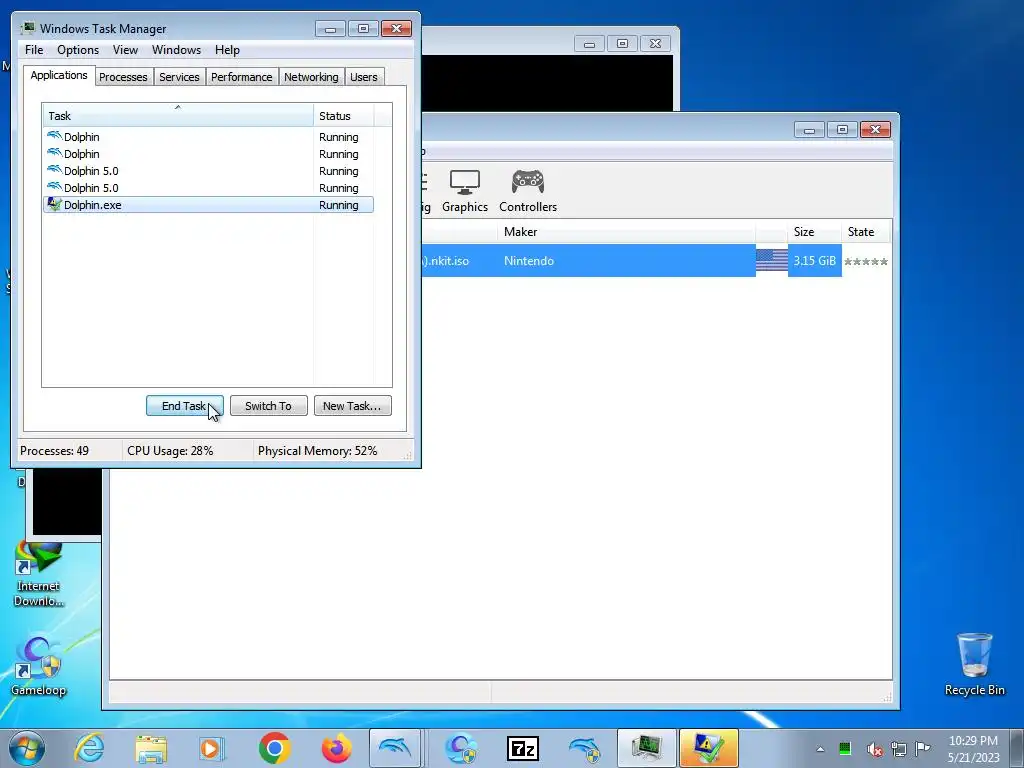Click CPU Usage: 28% in status bar
The width and height of the screenshot is (1024, 768).
[170, 451]
